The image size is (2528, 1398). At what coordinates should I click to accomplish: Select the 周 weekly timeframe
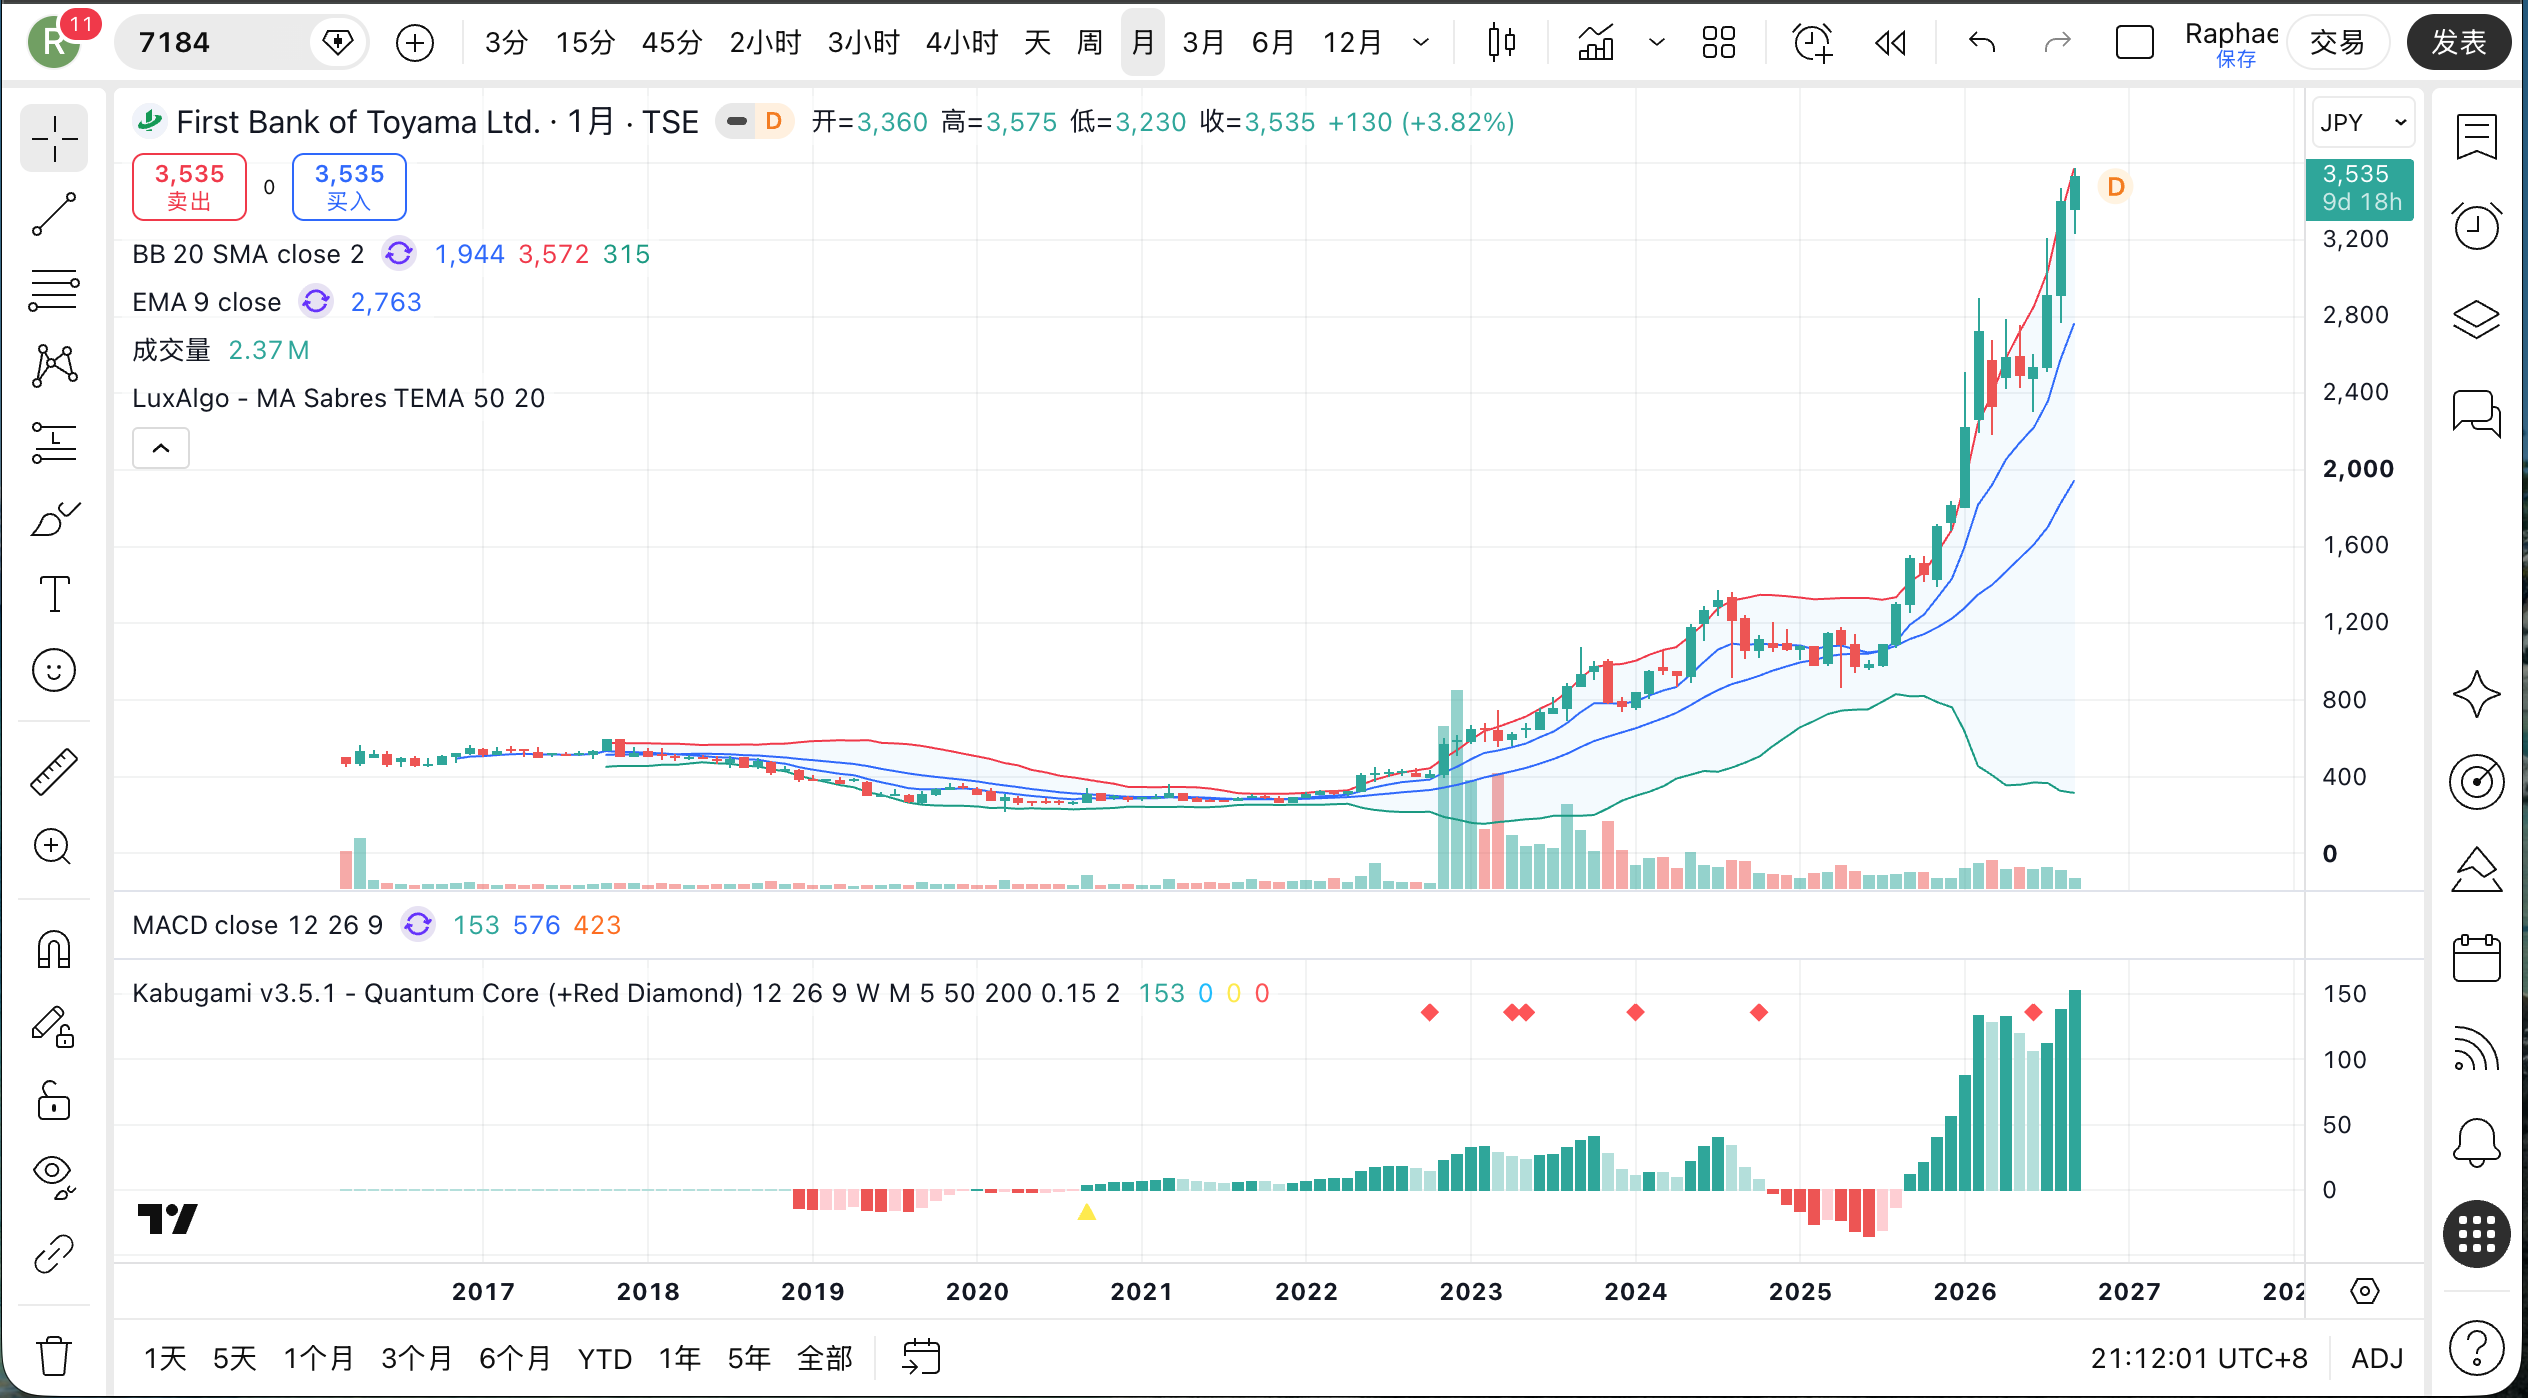(1090, 43)
